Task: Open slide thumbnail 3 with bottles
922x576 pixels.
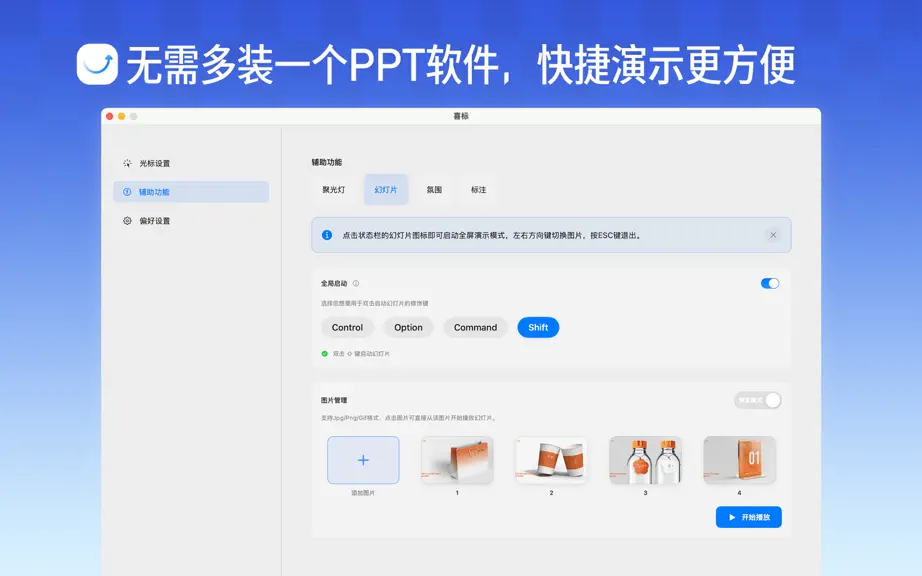Action: [646, 460]
